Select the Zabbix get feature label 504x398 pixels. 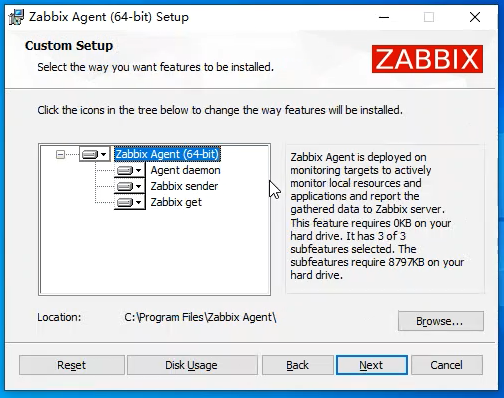pyautogui.click(x=176, y=202)
